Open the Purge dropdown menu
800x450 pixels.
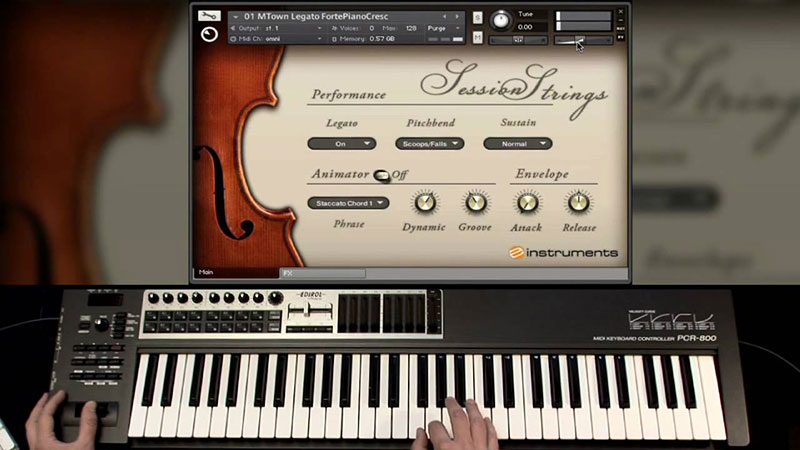[x=443, y=28]
